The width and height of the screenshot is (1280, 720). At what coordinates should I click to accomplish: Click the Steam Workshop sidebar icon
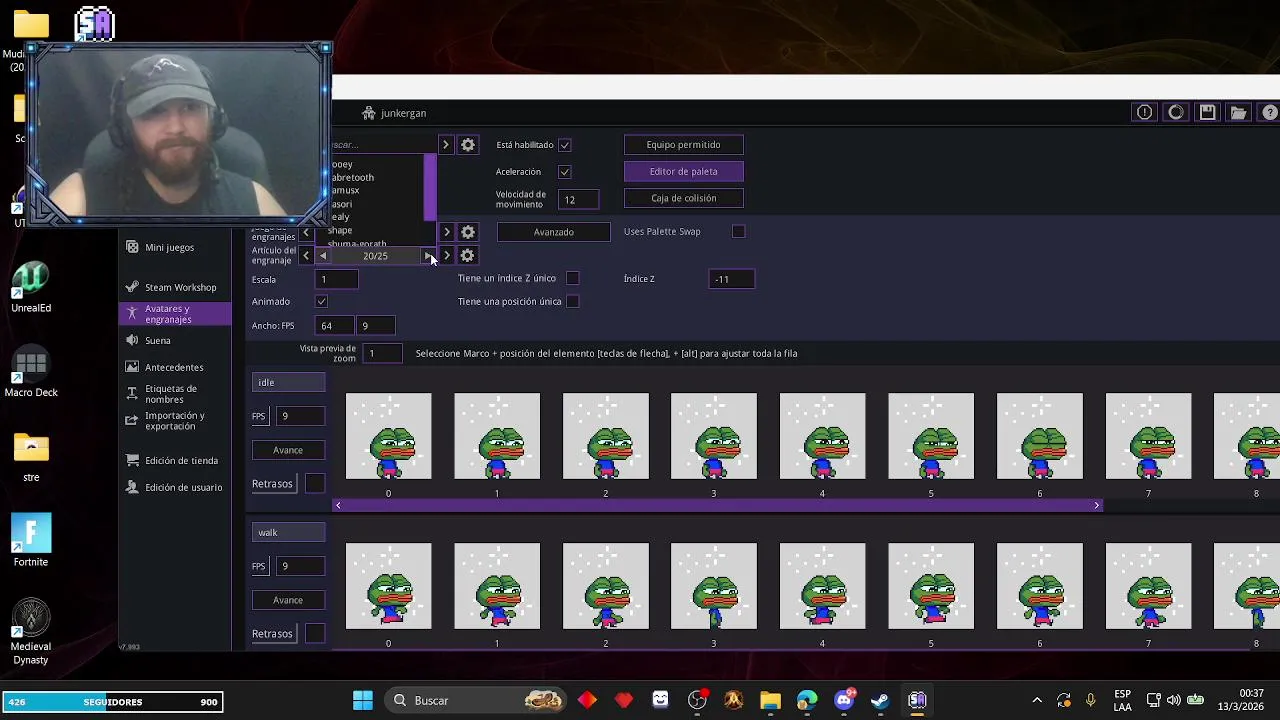(x=132, y=287)
